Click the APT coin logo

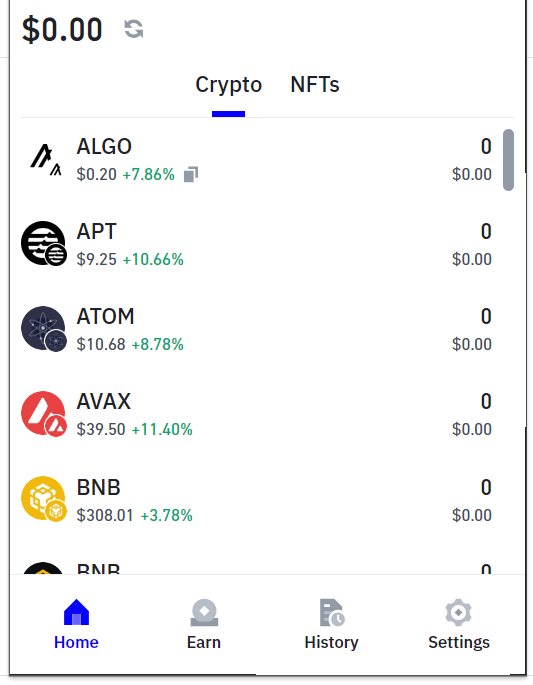(44, 243)
